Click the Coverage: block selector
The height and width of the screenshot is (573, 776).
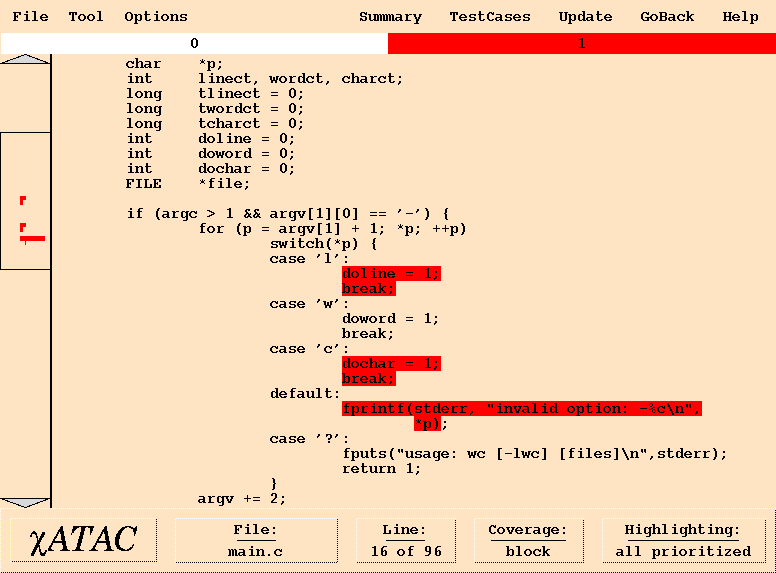coord(527,540)
